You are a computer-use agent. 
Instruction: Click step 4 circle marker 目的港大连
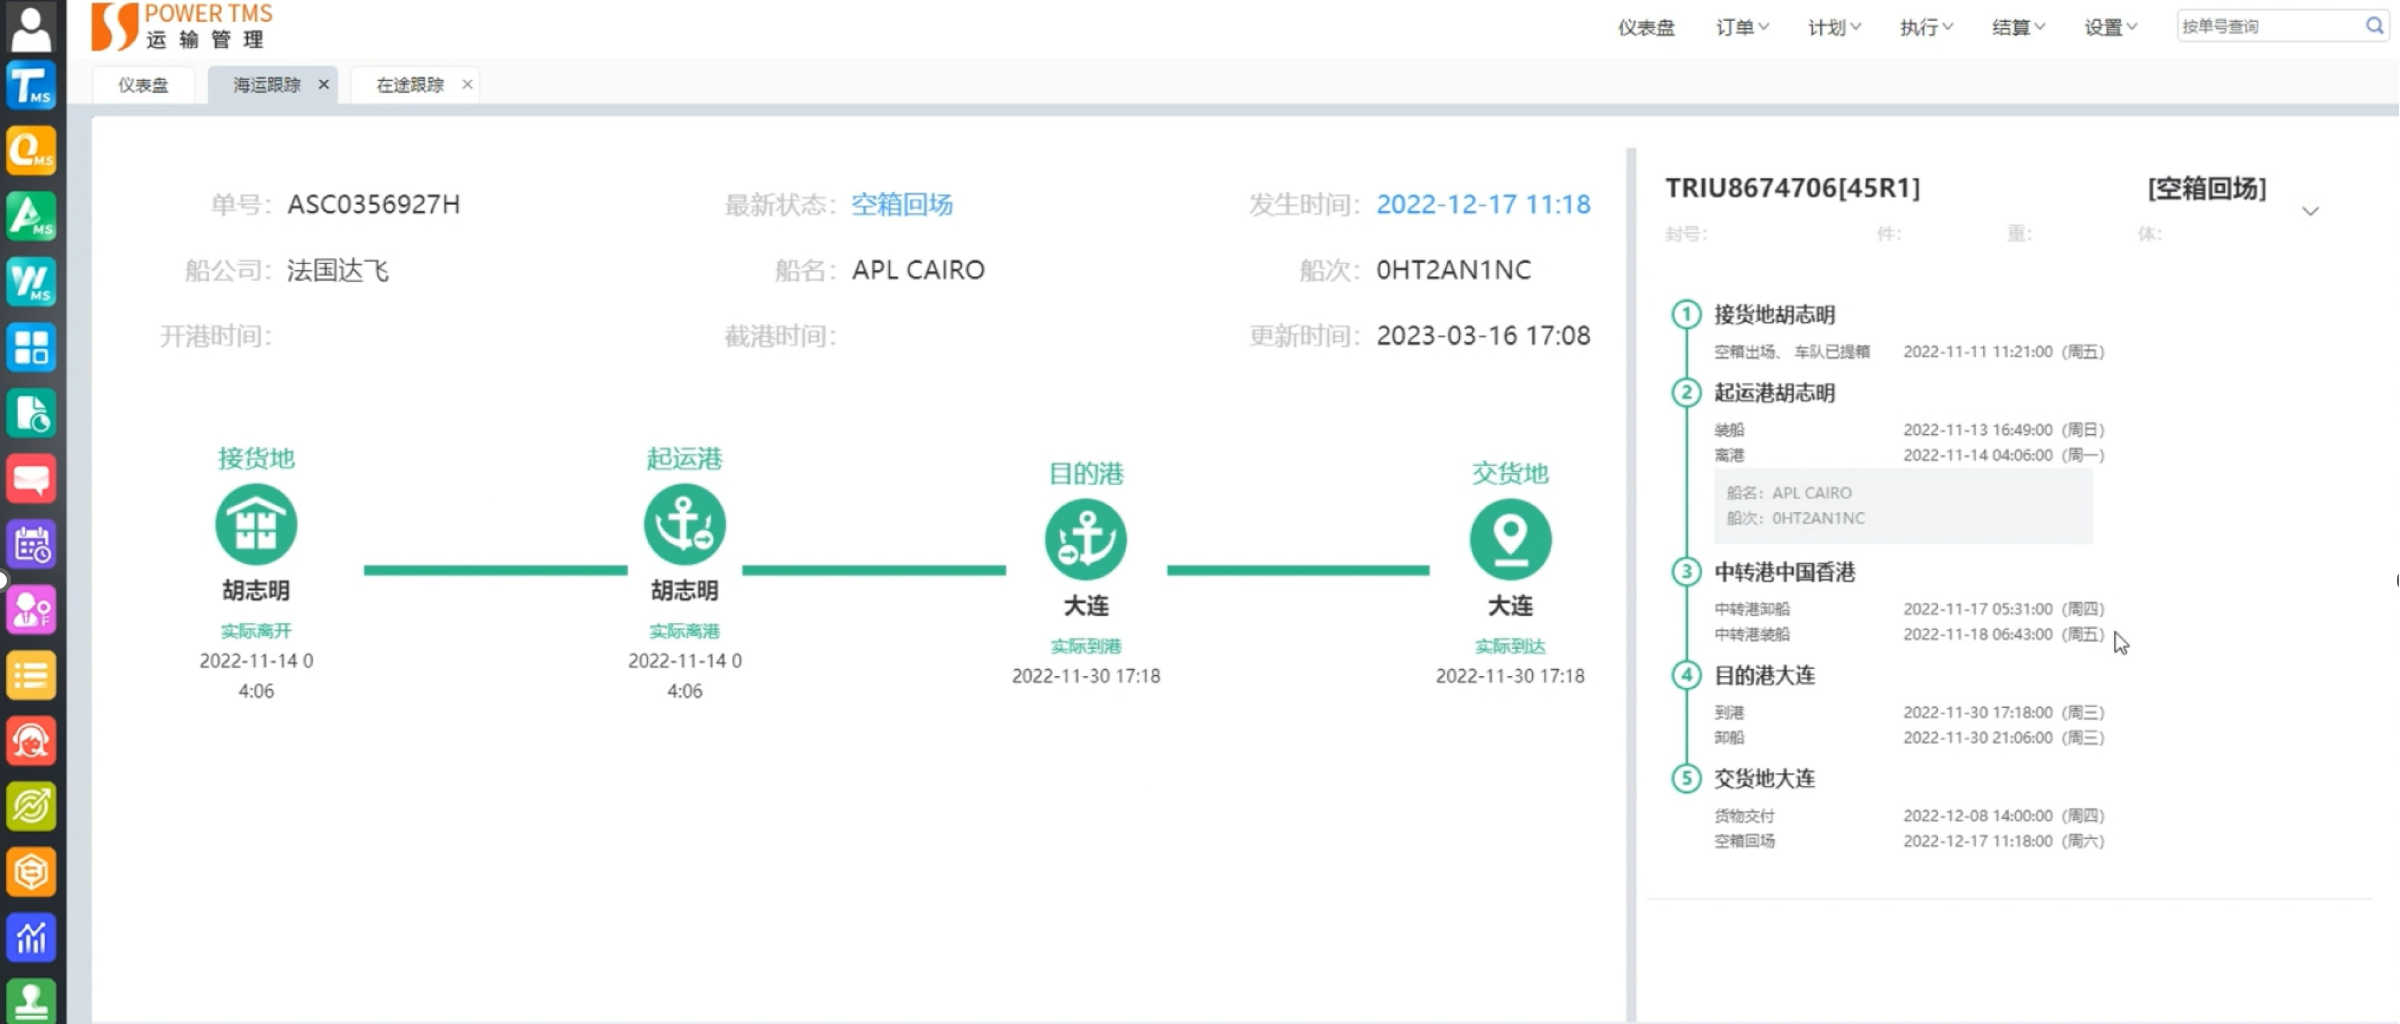(1686, 675)
